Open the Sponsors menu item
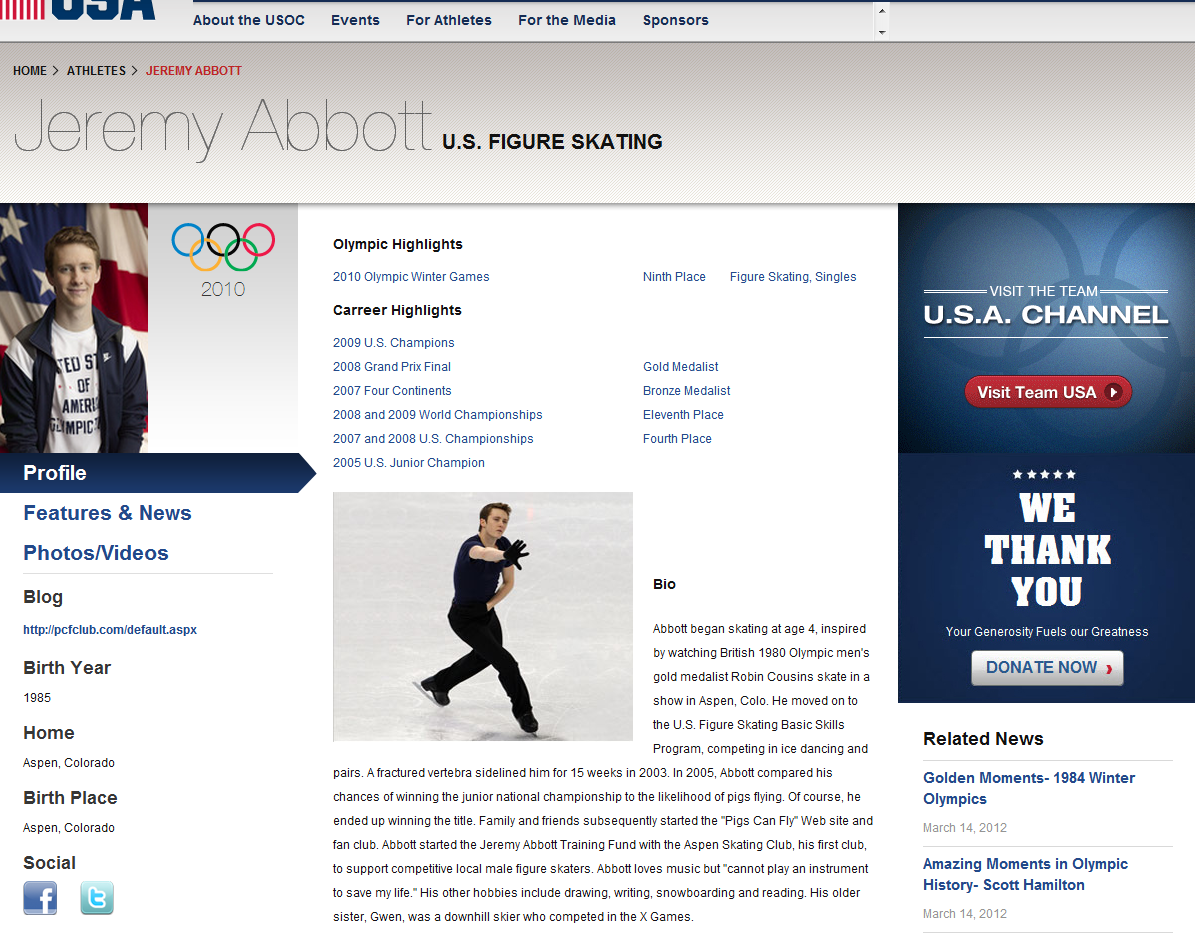Image resolution: width=1195 pixels, height=935 pixels. point(675,20)
